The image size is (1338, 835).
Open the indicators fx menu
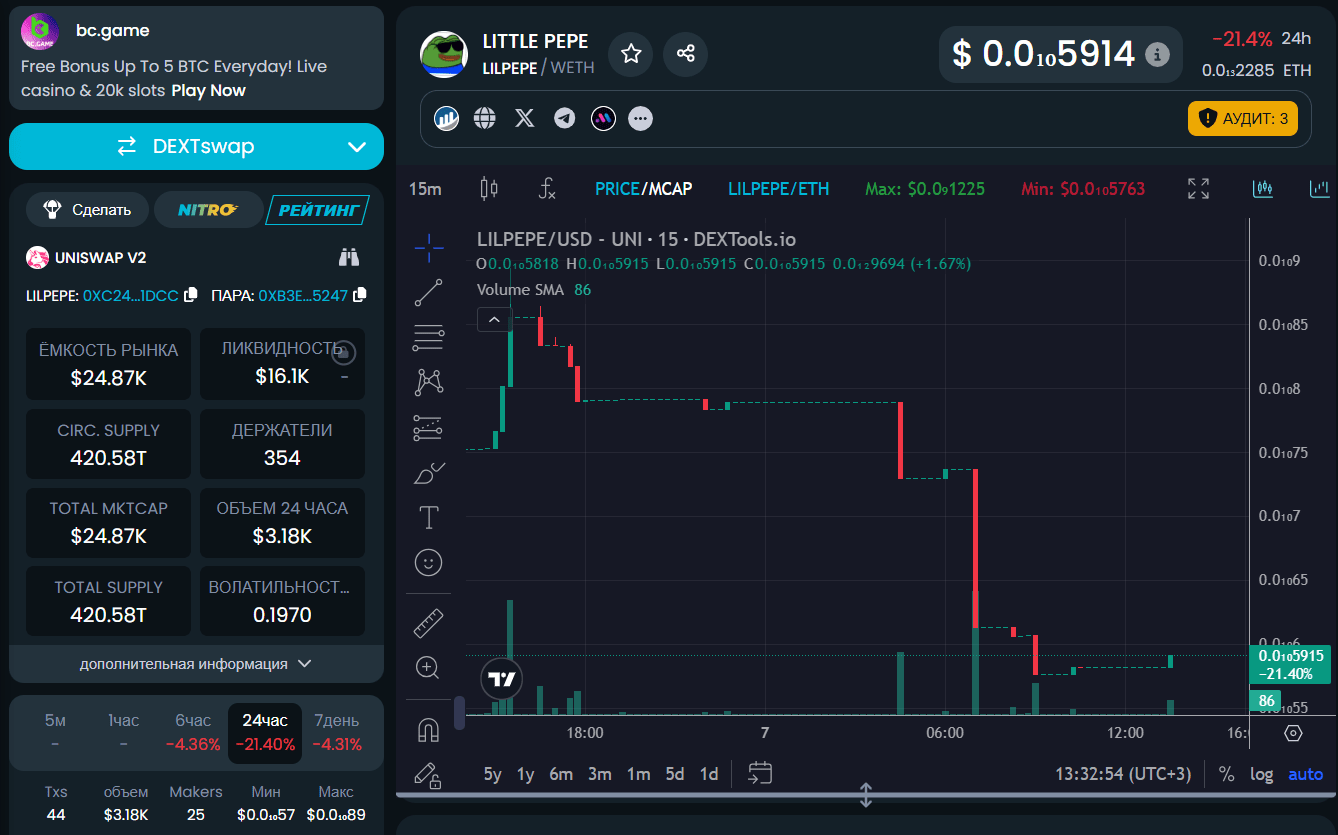[x=547, y=188]
